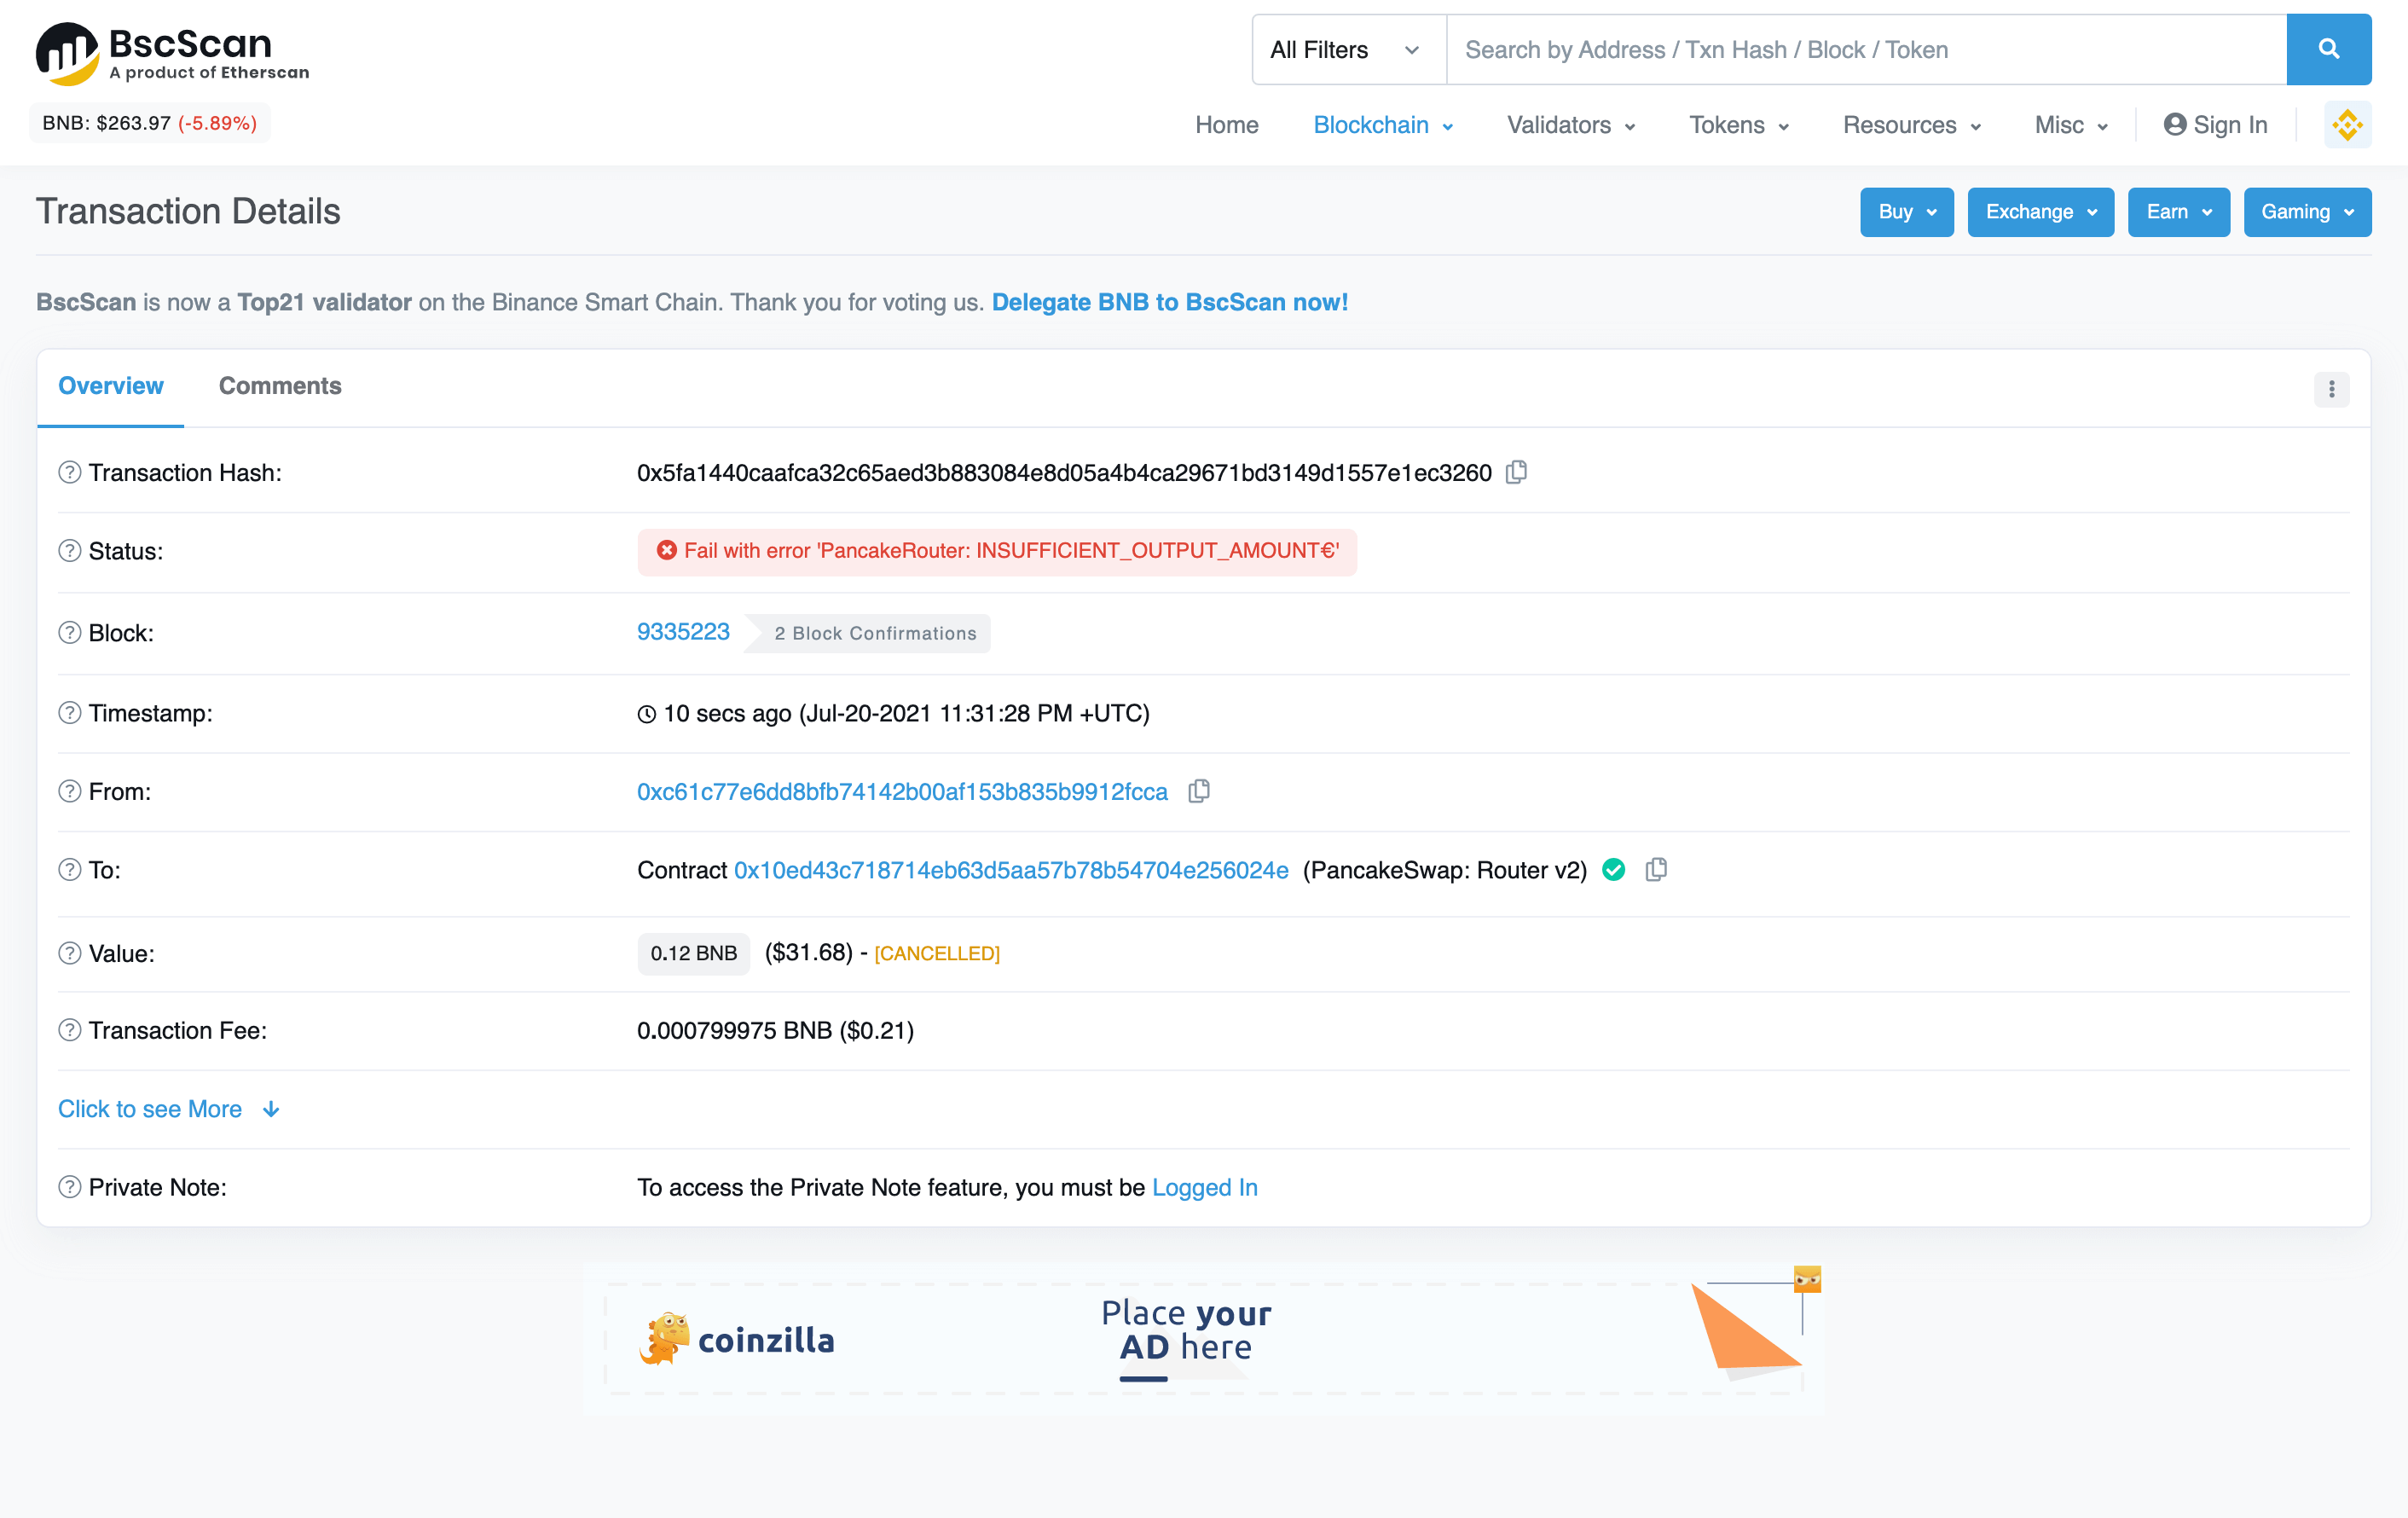This screenshot has height=1518, width=2408.
Task: Open the From address link
Action: pos(902,791)
